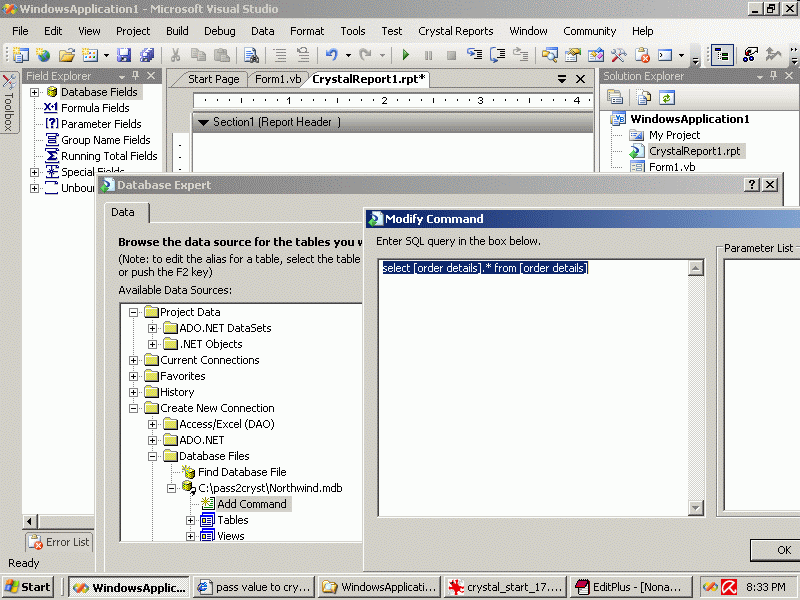Viewport: 800px width, 600px height.
Task: Open the Add New Item dropdown arrow
Action: coord(106,55)
